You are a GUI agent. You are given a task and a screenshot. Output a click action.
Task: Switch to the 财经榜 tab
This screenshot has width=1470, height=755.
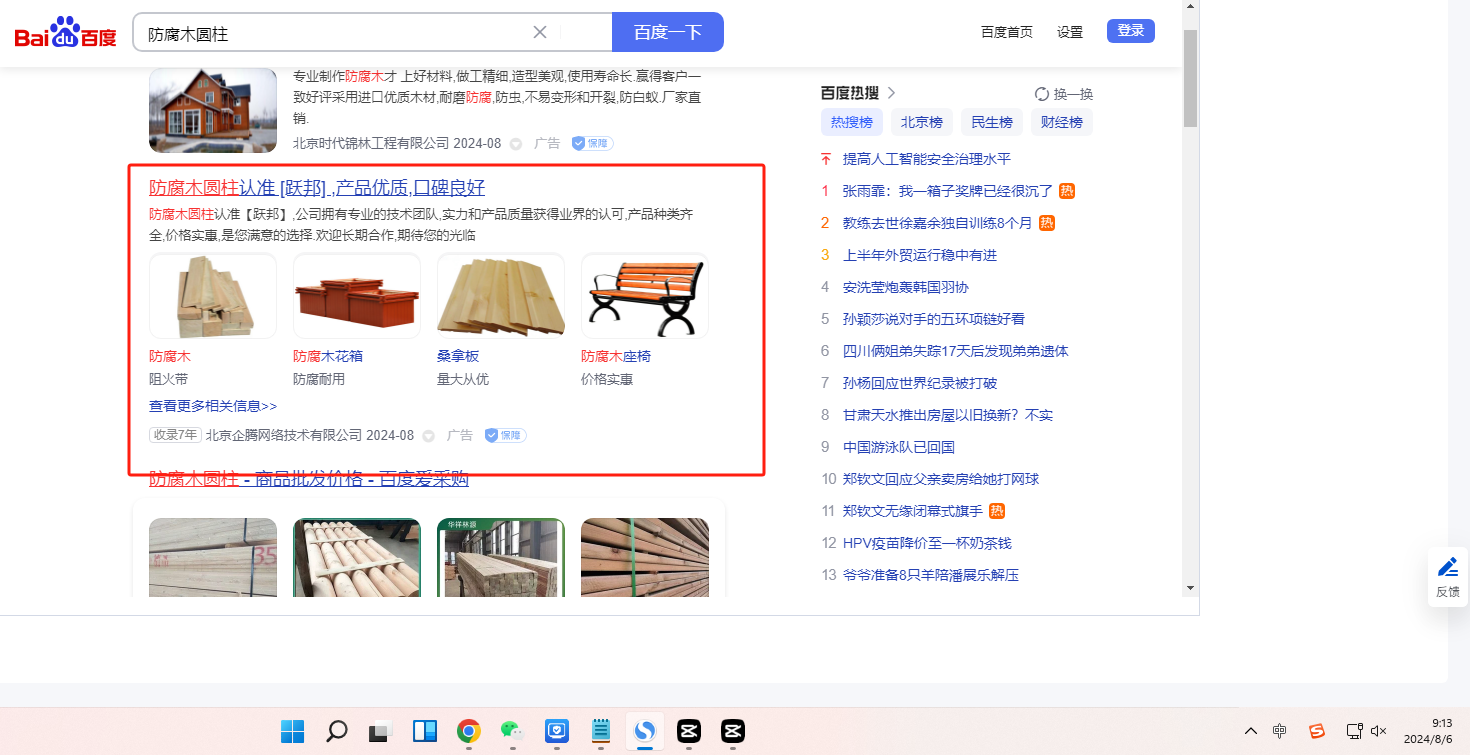click(x=1062, y=122)
